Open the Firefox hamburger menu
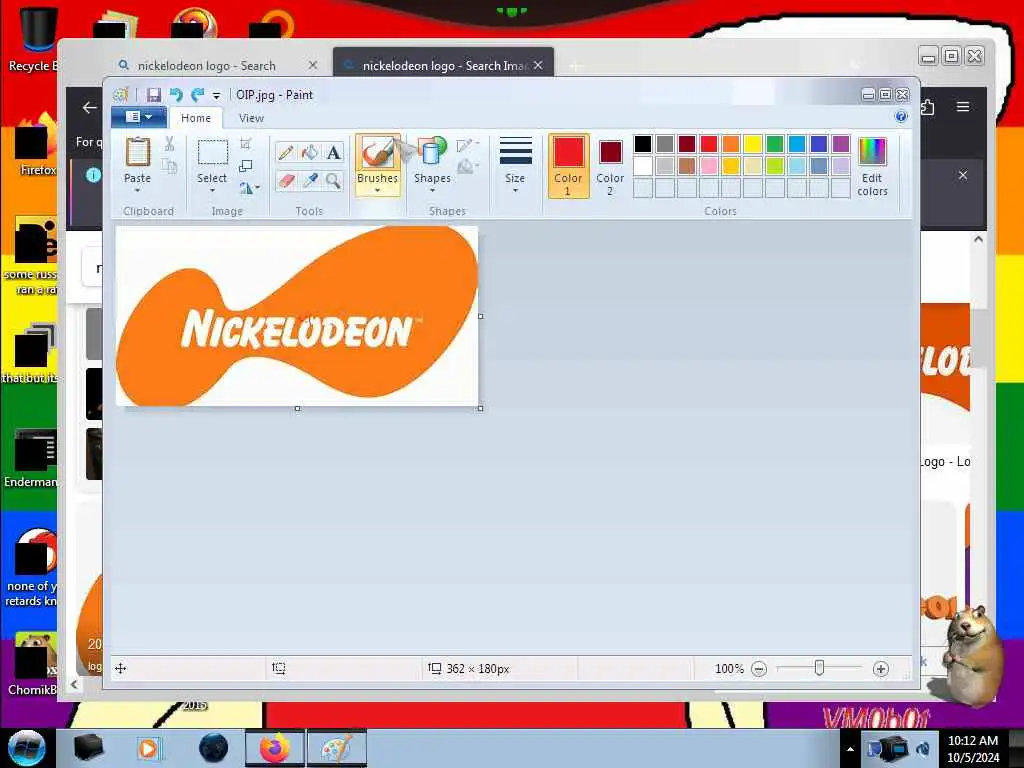The height and width of the screenshot is (768, 1024). [x=963, y=106]
